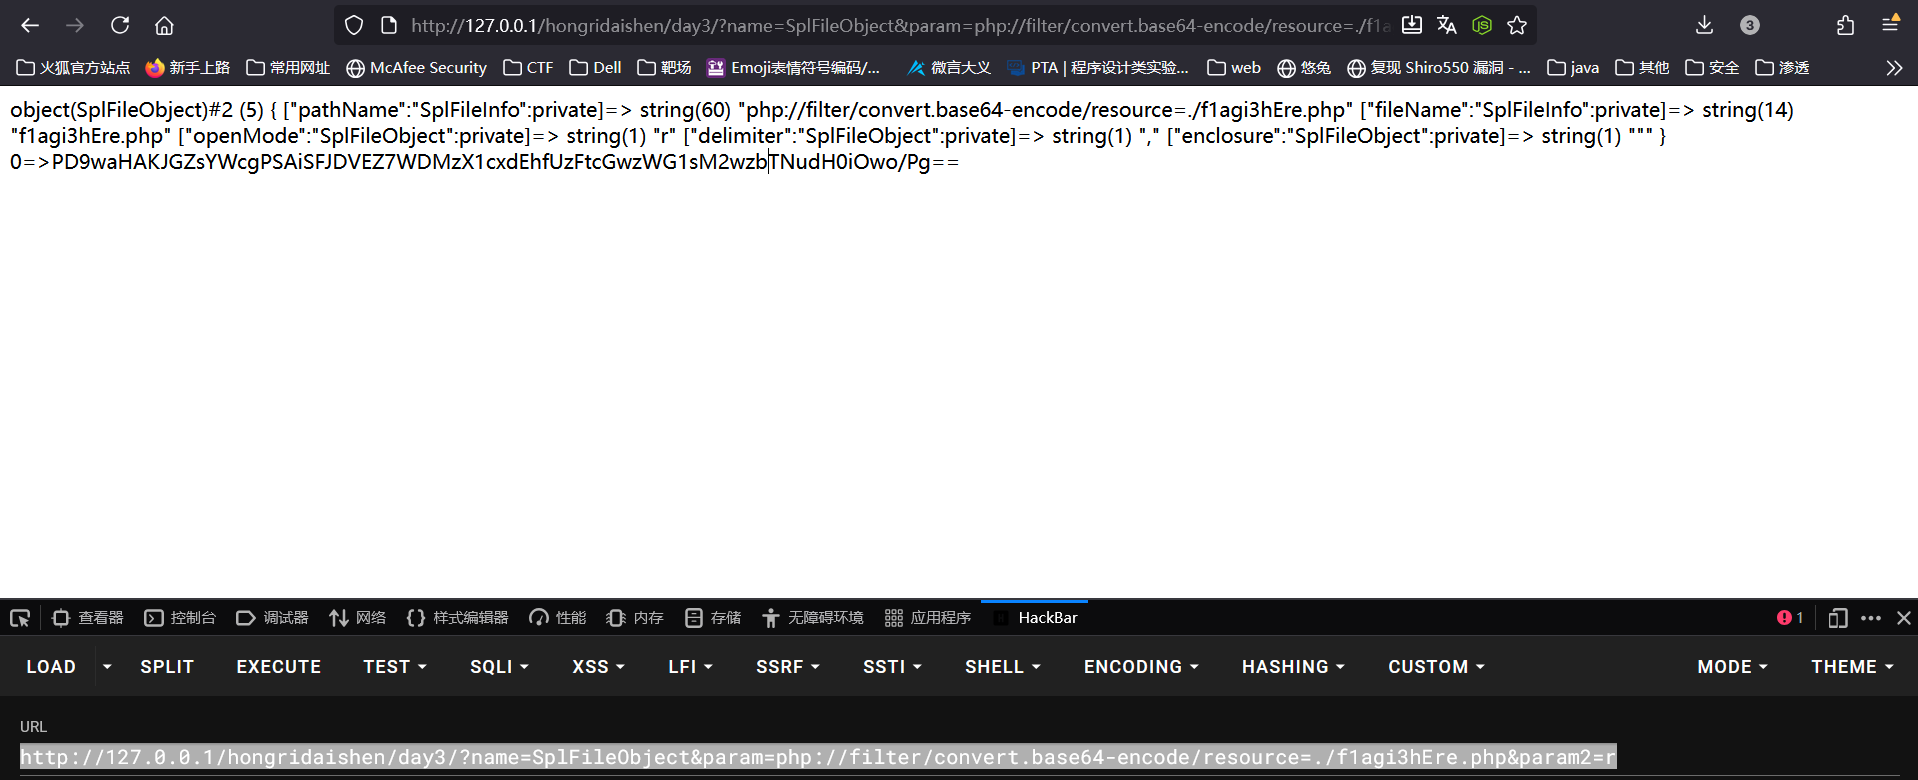Viewport: 1918px width, 780px height.
Task: Expand the SQLI dropdown in HackBar
Action: click(x=499, y=667)
